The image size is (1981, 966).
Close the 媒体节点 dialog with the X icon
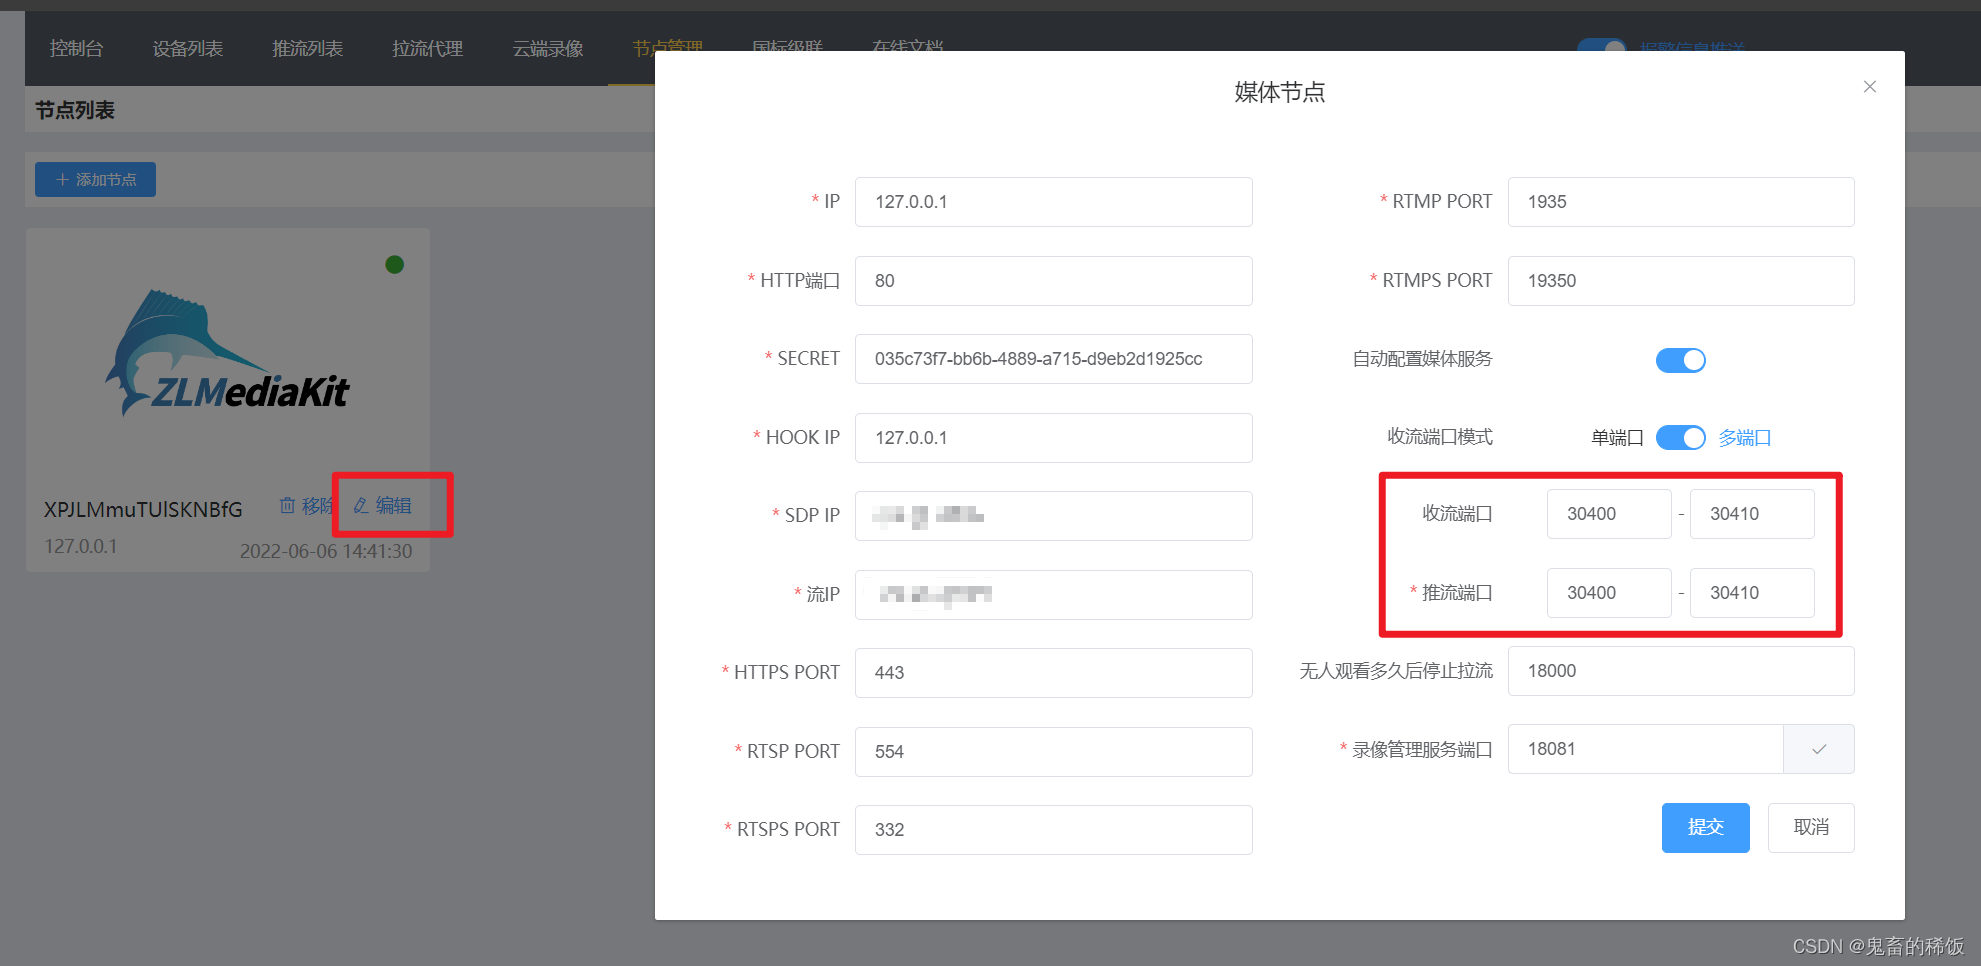click(1869, 86)
